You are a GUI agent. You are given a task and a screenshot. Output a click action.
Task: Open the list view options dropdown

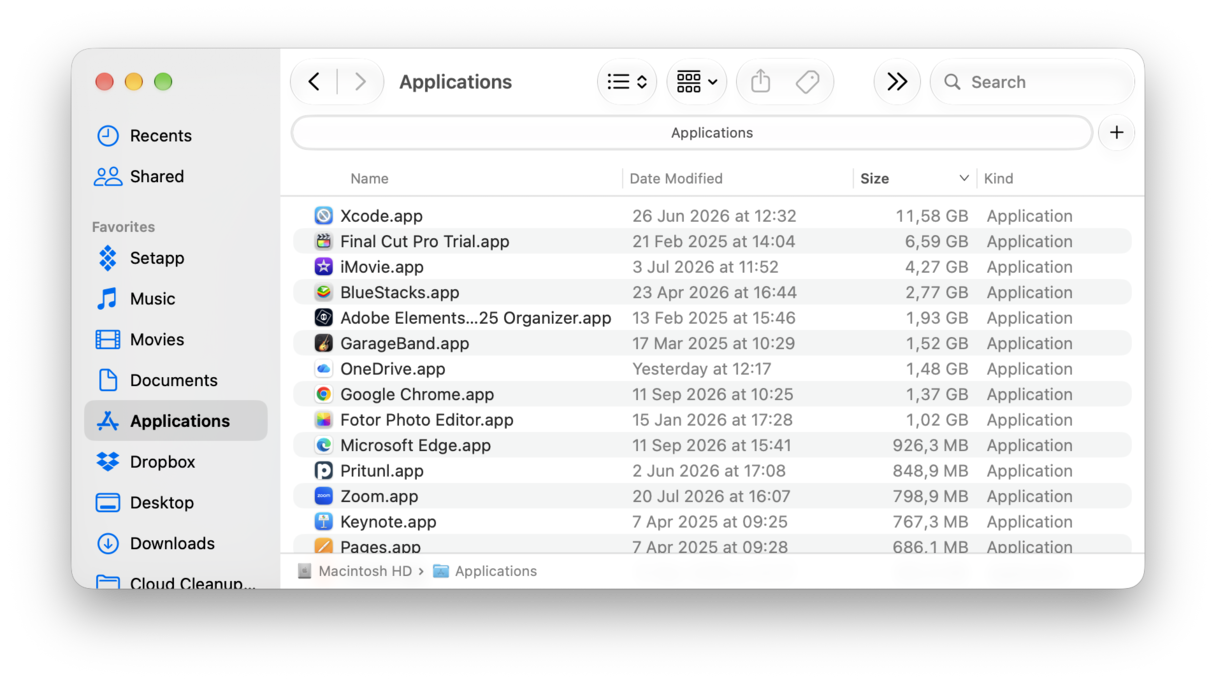[627, 82]
